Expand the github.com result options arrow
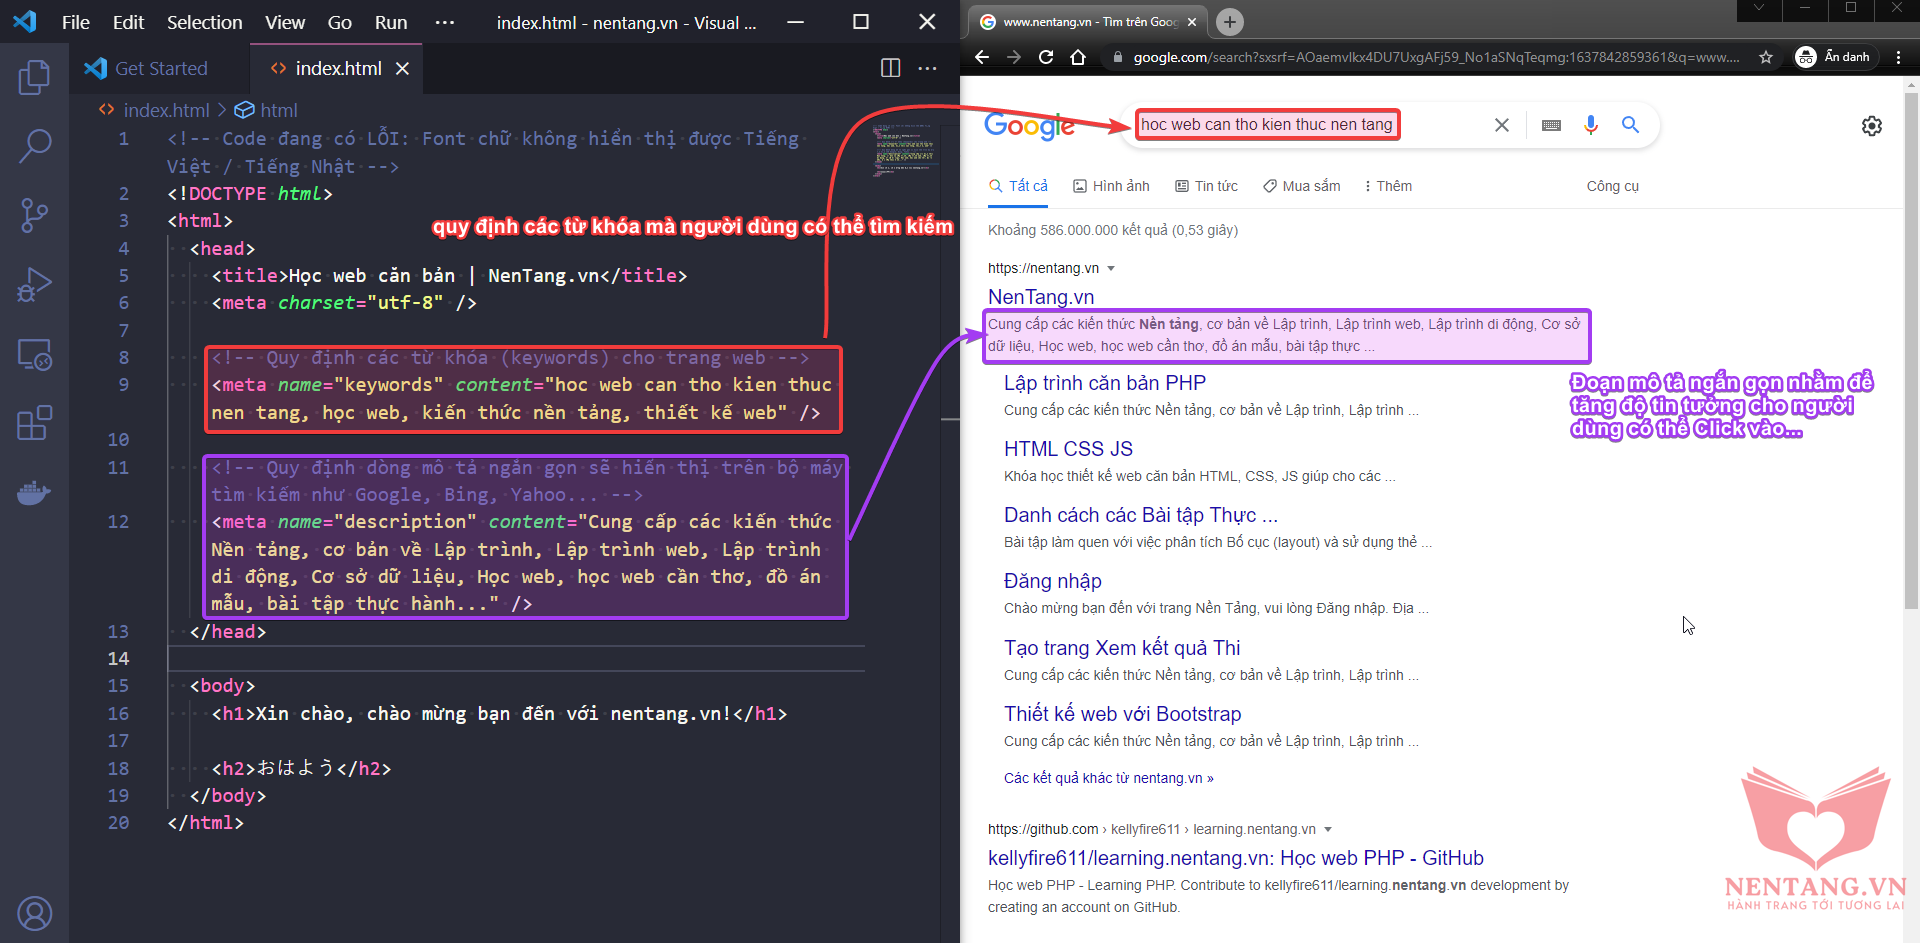 click(1328, 829)
